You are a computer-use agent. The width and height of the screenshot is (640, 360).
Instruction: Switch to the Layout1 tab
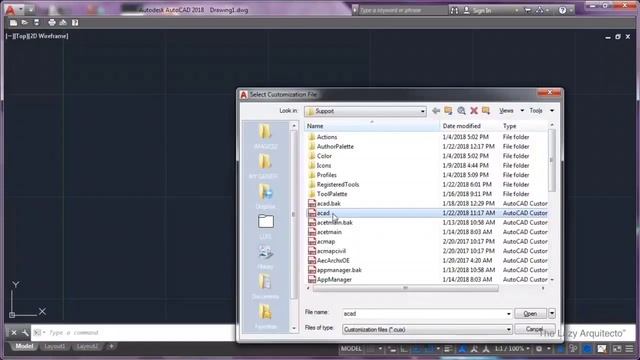tap(55, 347)
